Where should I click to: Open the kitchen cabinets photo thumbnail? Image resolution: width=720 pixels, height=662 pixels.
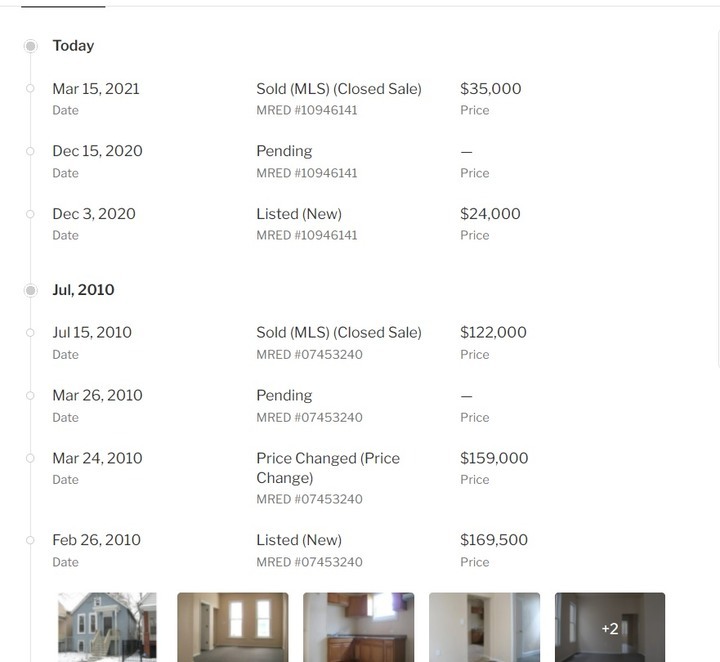click(358, 627)
